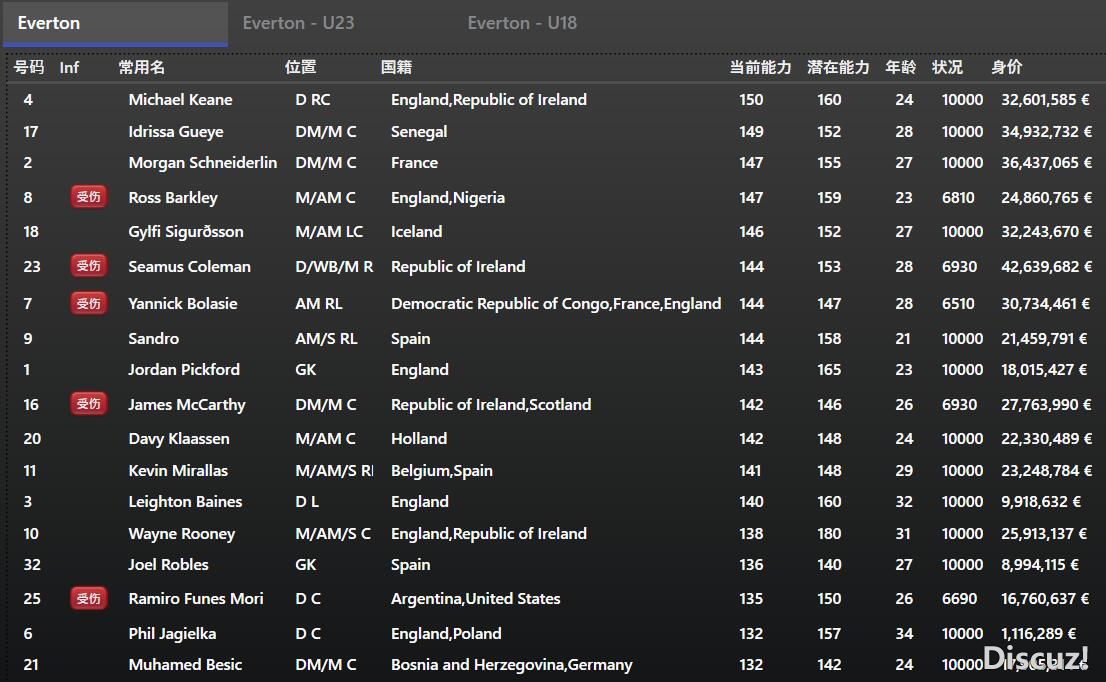Select player name Michael Keane
Screen dimensions: 1106x682
pyautogui.click(x=181, y=99)
